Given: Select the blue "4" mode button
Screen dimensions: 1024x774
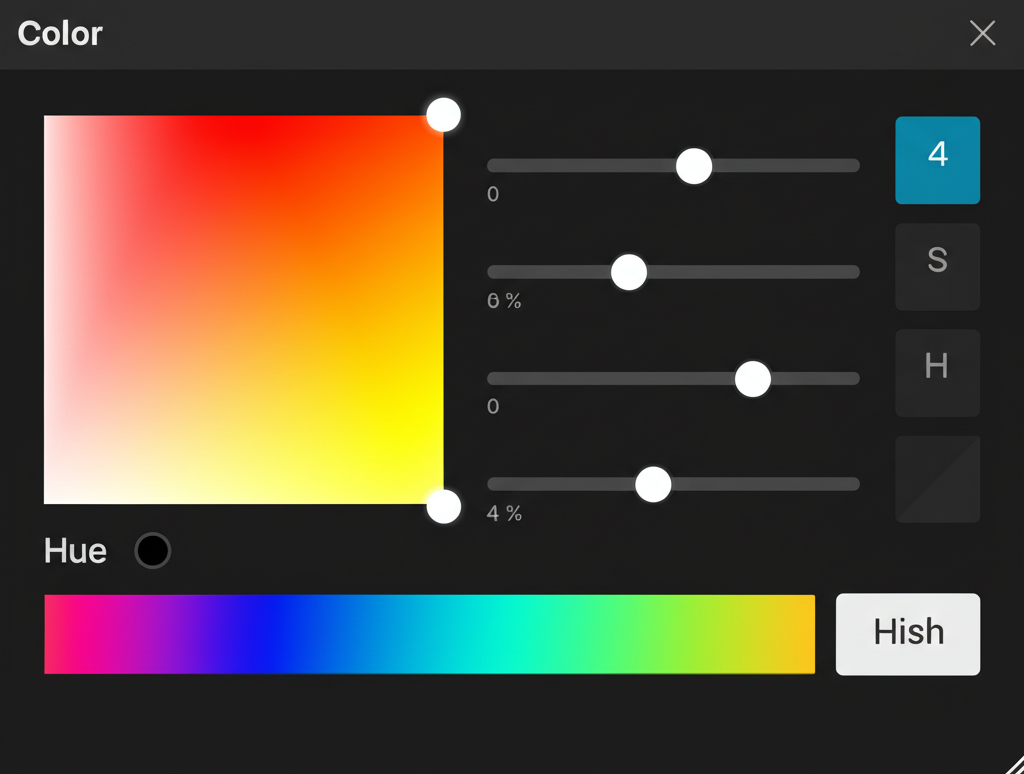Looking at the screenshot, I should tap(937, 160).
